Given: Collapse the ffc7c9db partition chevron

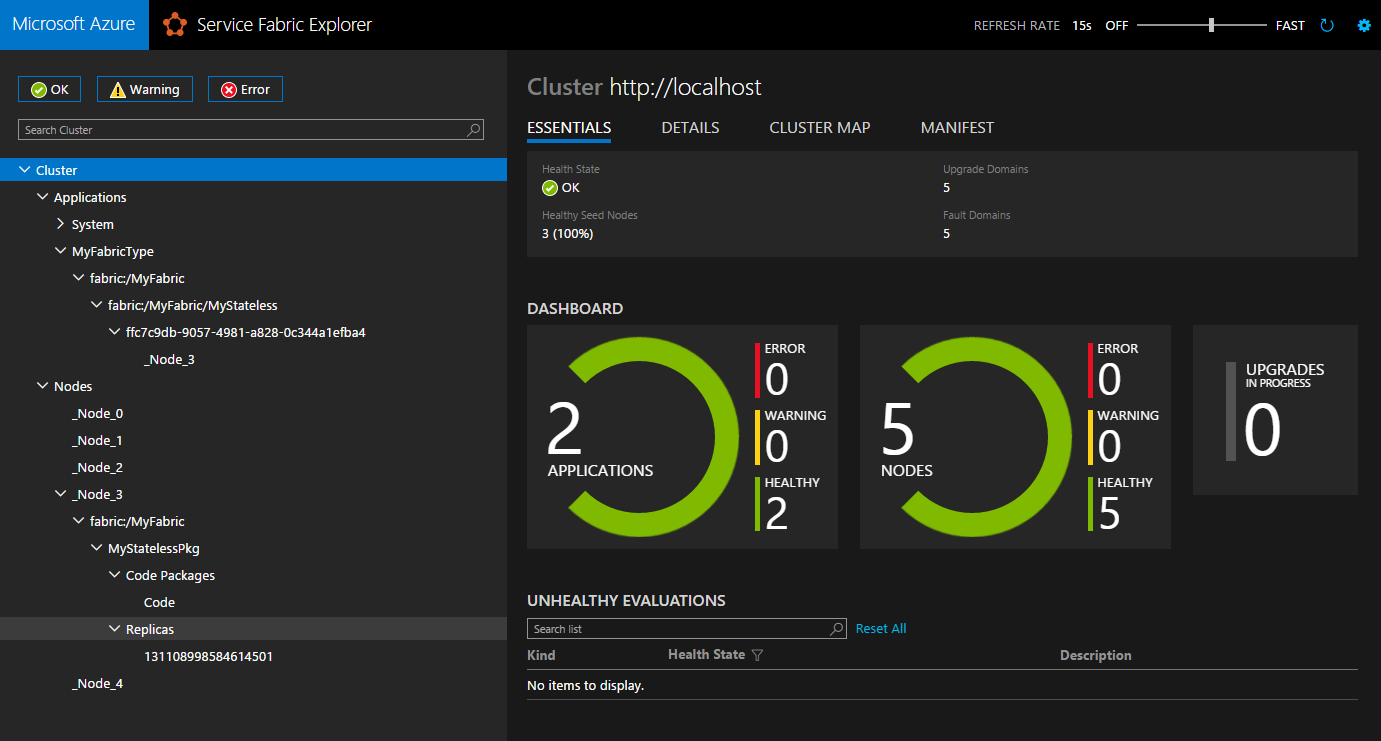Looking at the screenshot, I should pyautogui.click(x=115, y=332).
